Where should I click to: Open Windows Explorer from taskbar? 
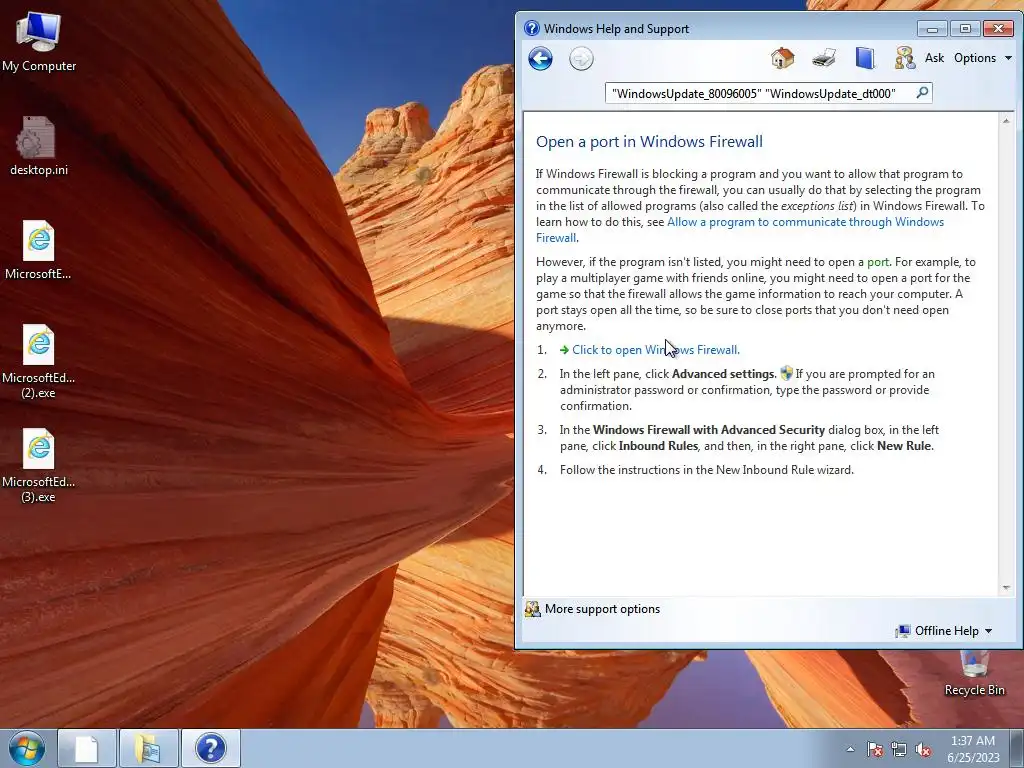pos(148,748)
